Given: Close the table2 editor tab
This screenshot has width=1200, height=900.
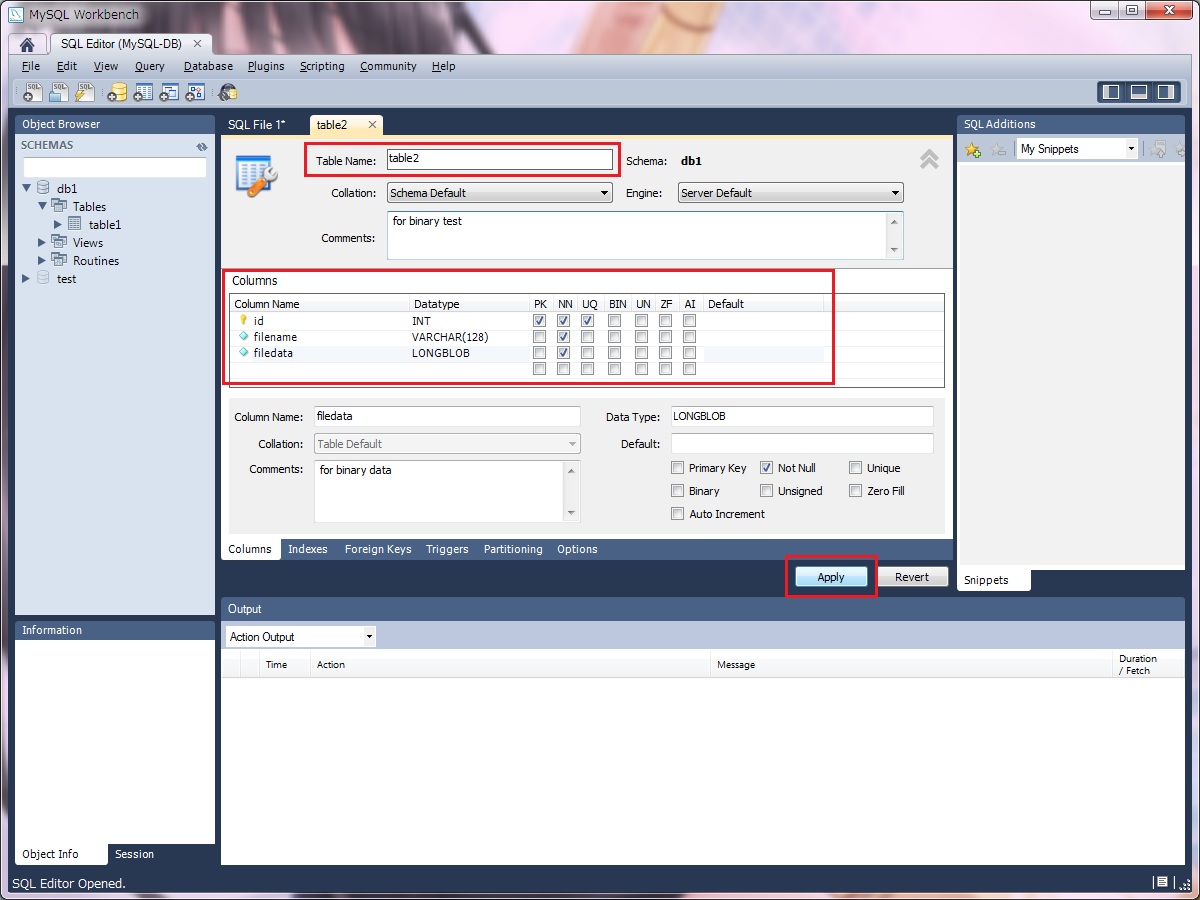Looking at the screenshot, I should coord(372,125).
